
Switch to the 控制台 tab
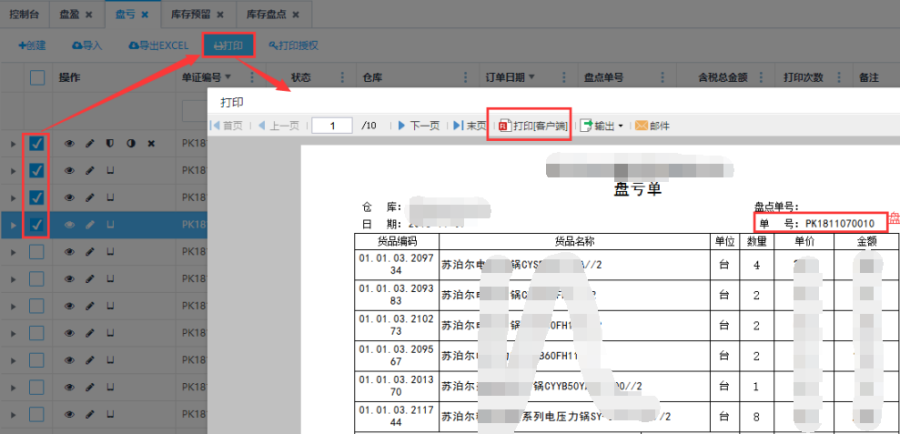23,15
